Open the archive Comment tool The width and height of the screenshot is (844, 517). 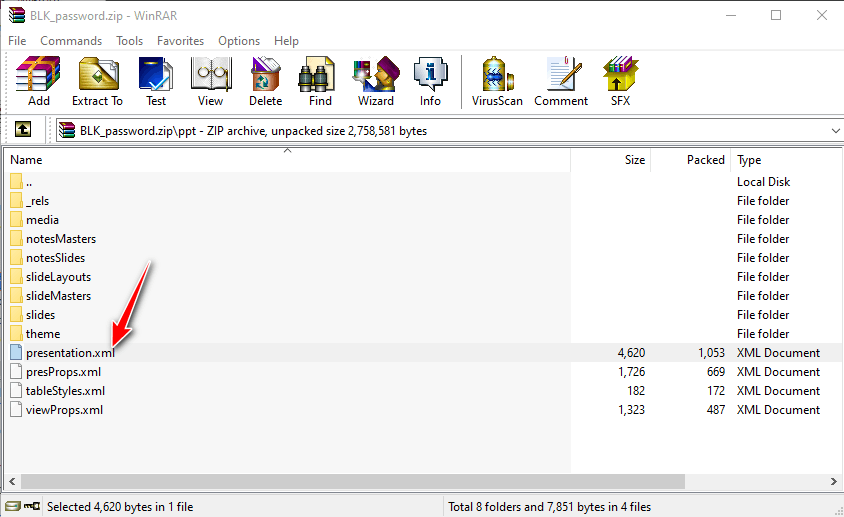[x=561, y=81]
